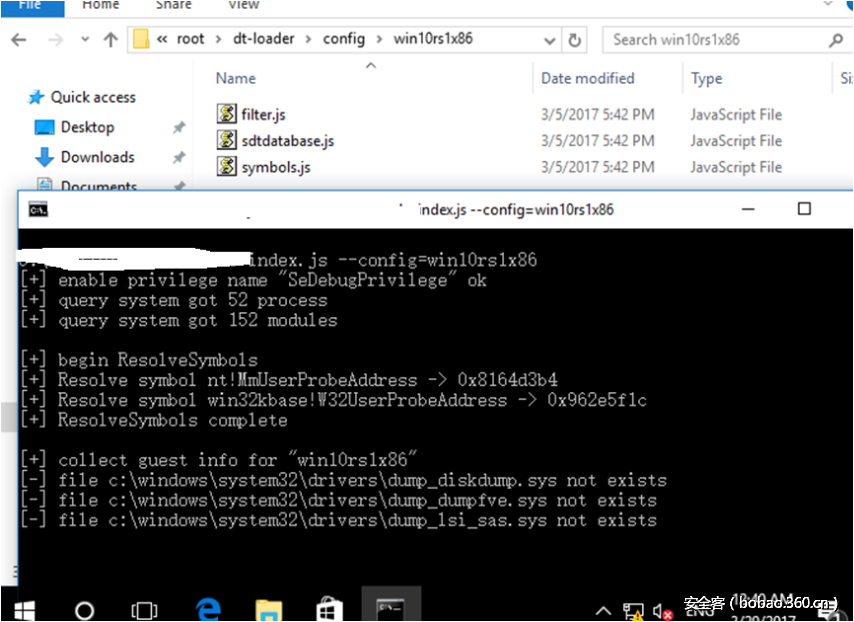This screenshot has width=854, height=622.
Task: Click the symbols.js script icon
Action: 227,167
